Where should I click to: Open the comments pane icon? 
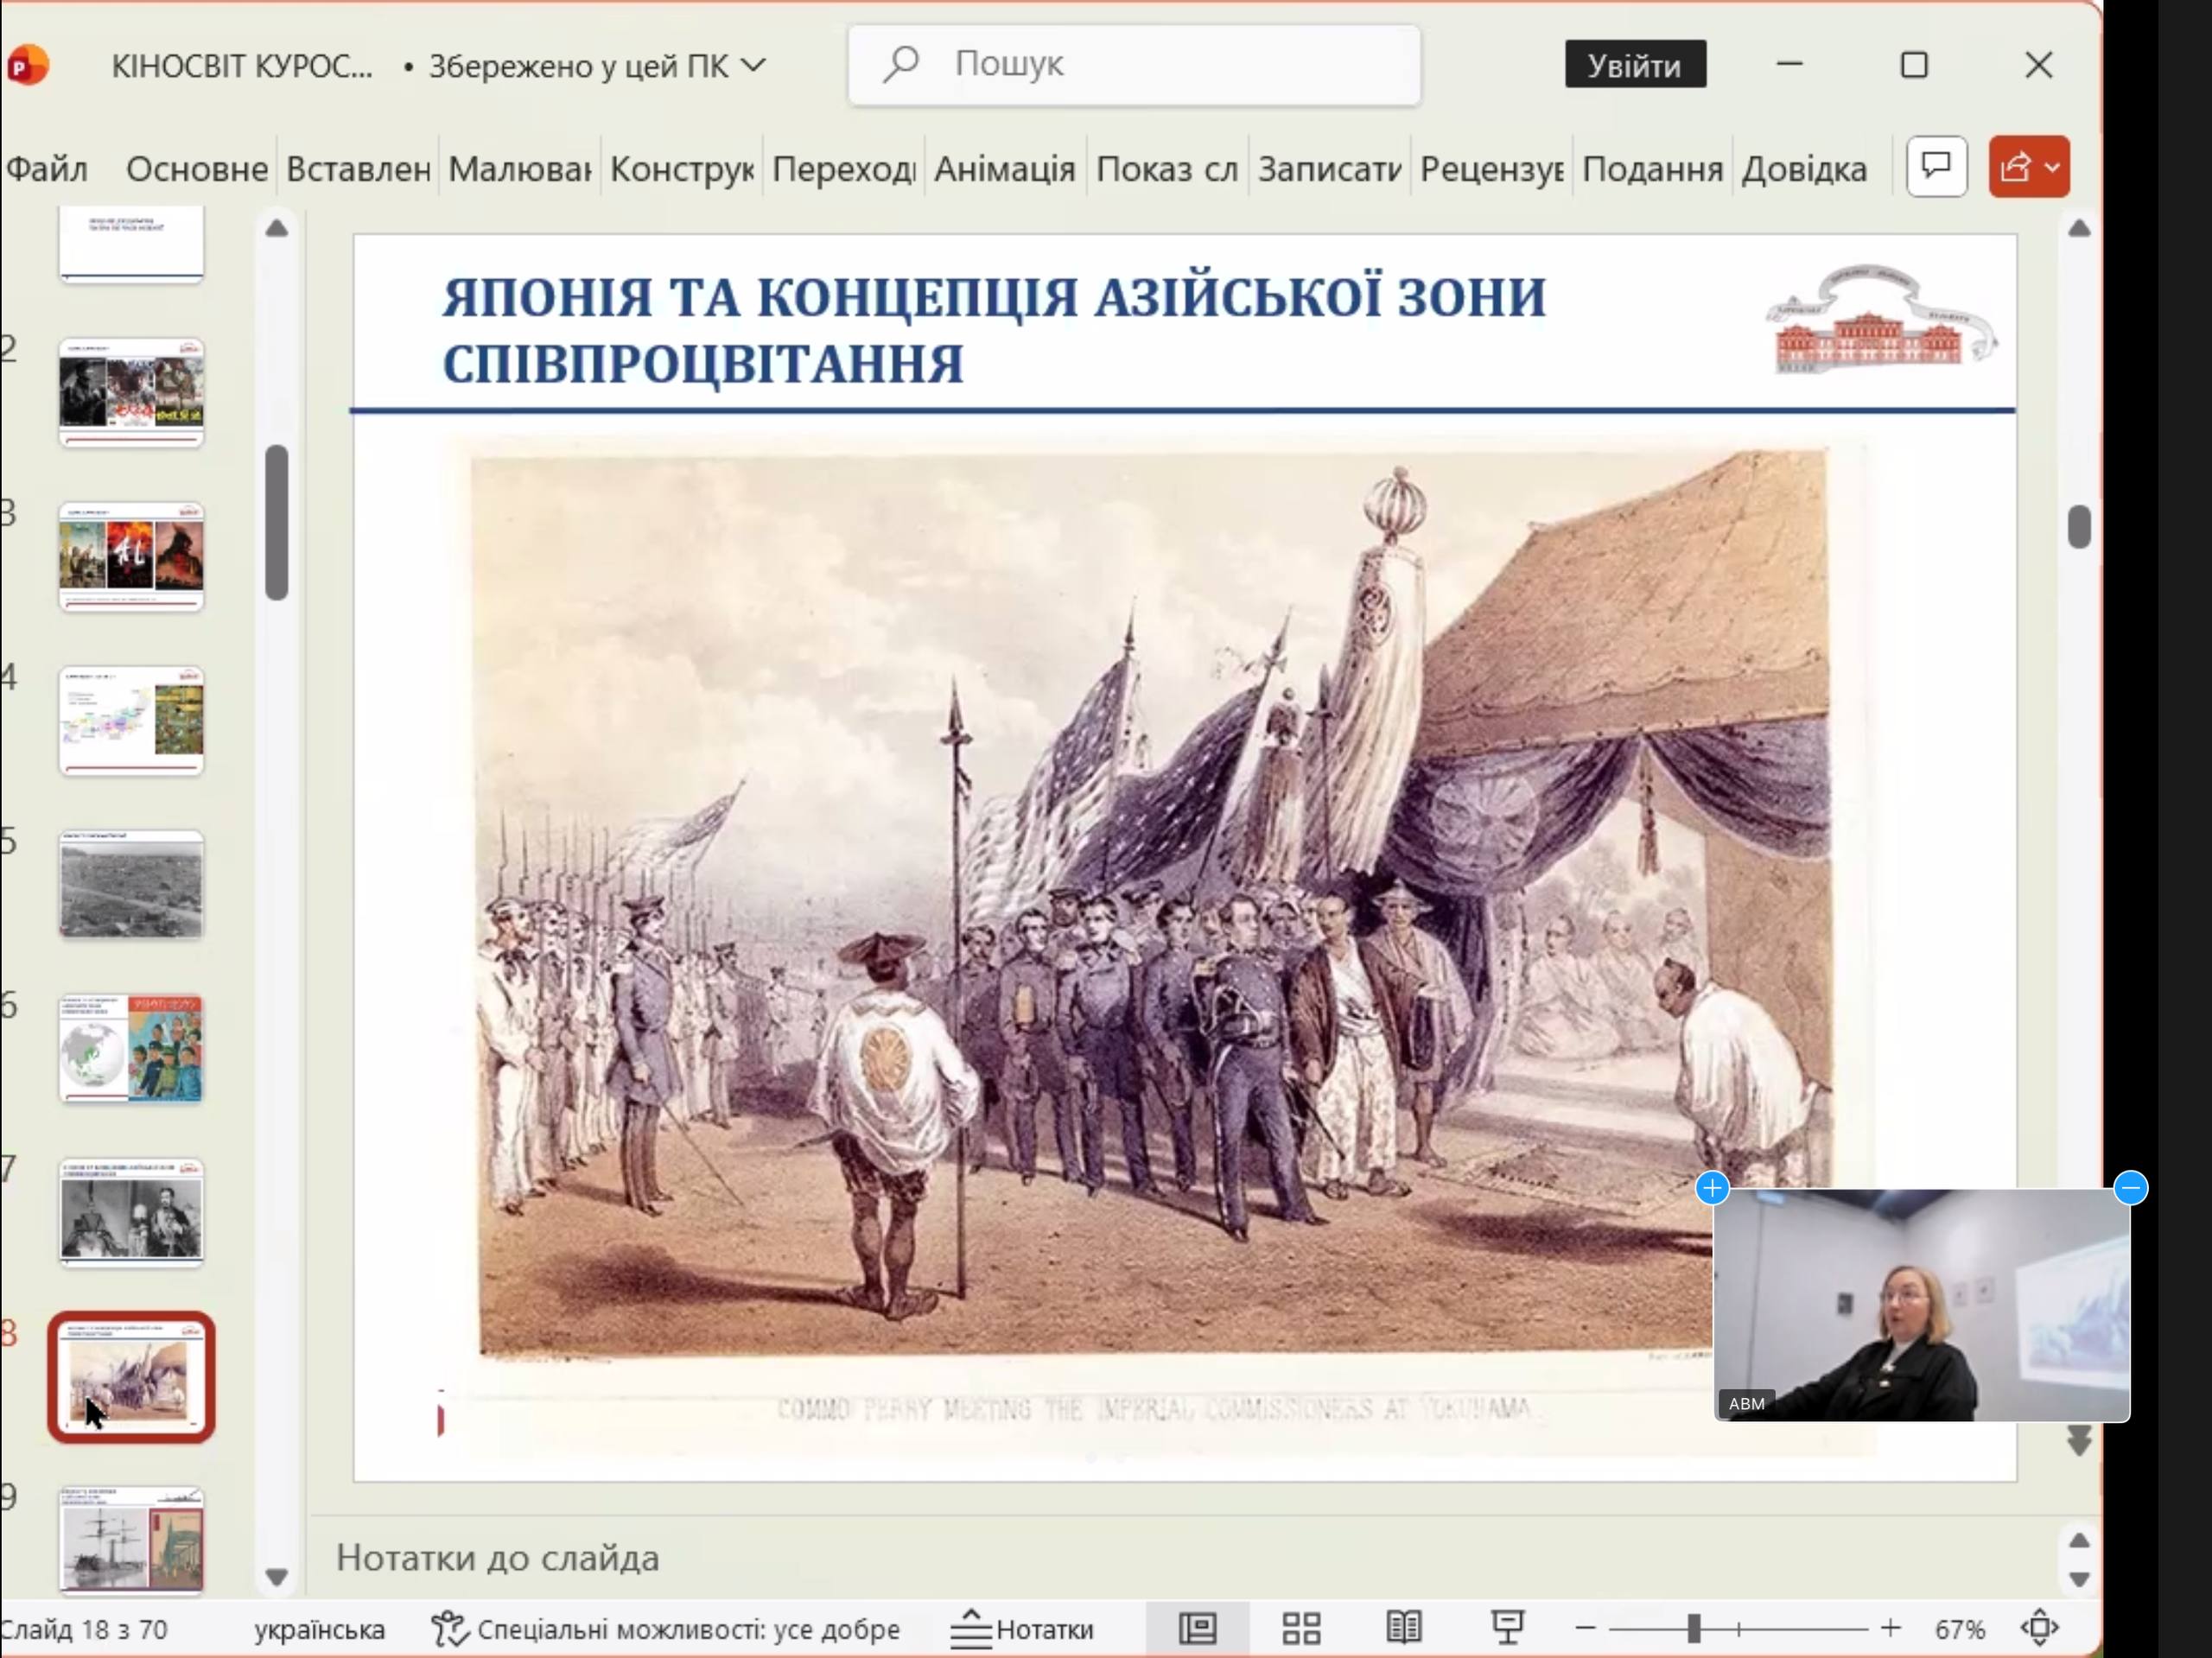(1937, 166)
